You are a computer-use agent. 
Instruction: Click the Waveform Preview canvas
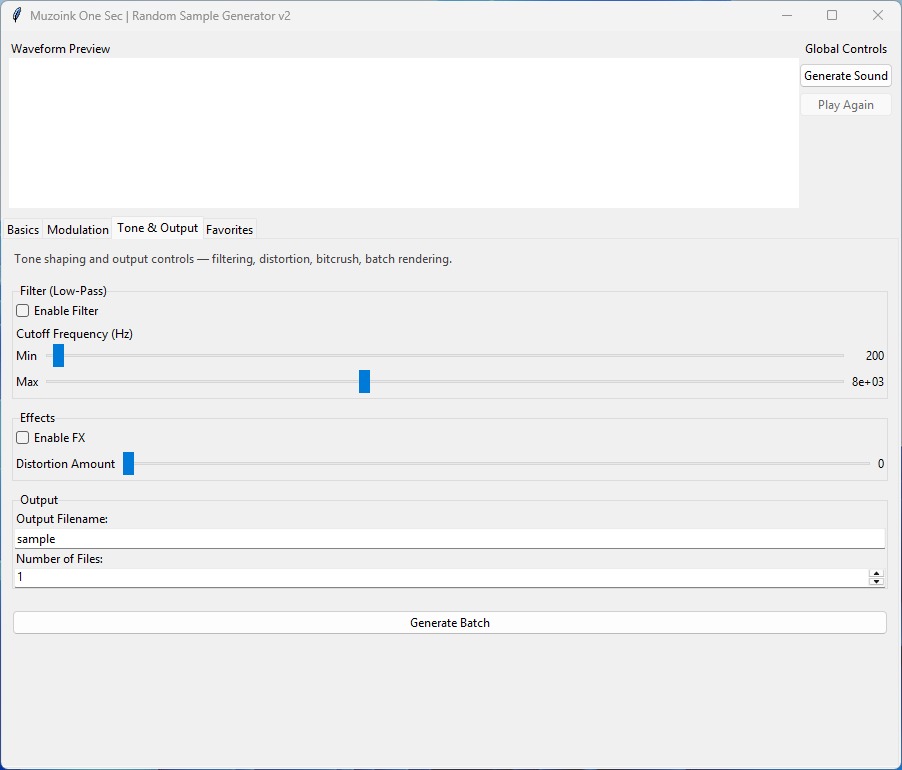click(x=404, y=133)
